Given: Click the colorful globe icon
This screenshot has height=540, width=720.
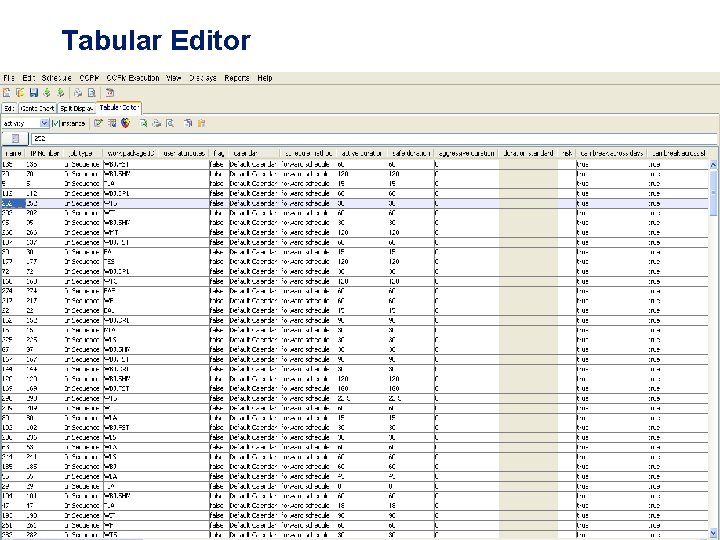Looking at the screenshot, I should coord(125,123).
